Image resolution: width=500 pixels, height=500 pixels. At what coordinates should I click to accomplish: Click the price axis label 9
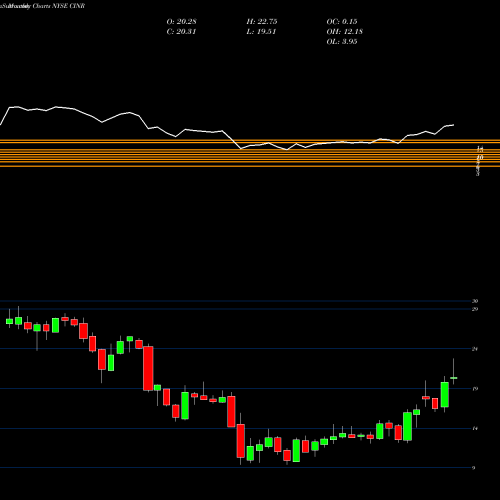click(x=474, y=468)
